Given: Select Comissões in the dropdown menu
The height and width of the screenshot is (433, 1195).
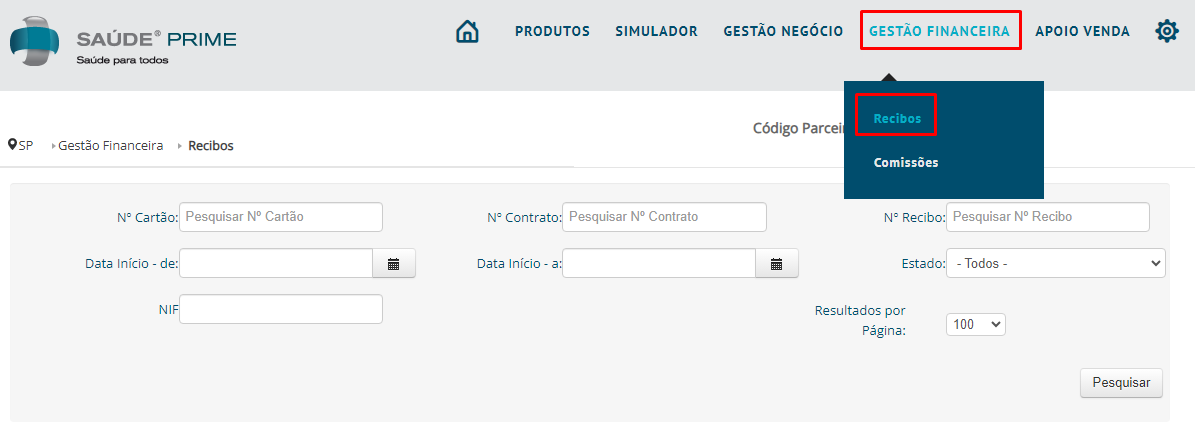Looking at the screenshot, I should pyautogui.click(x=906, y=162).
